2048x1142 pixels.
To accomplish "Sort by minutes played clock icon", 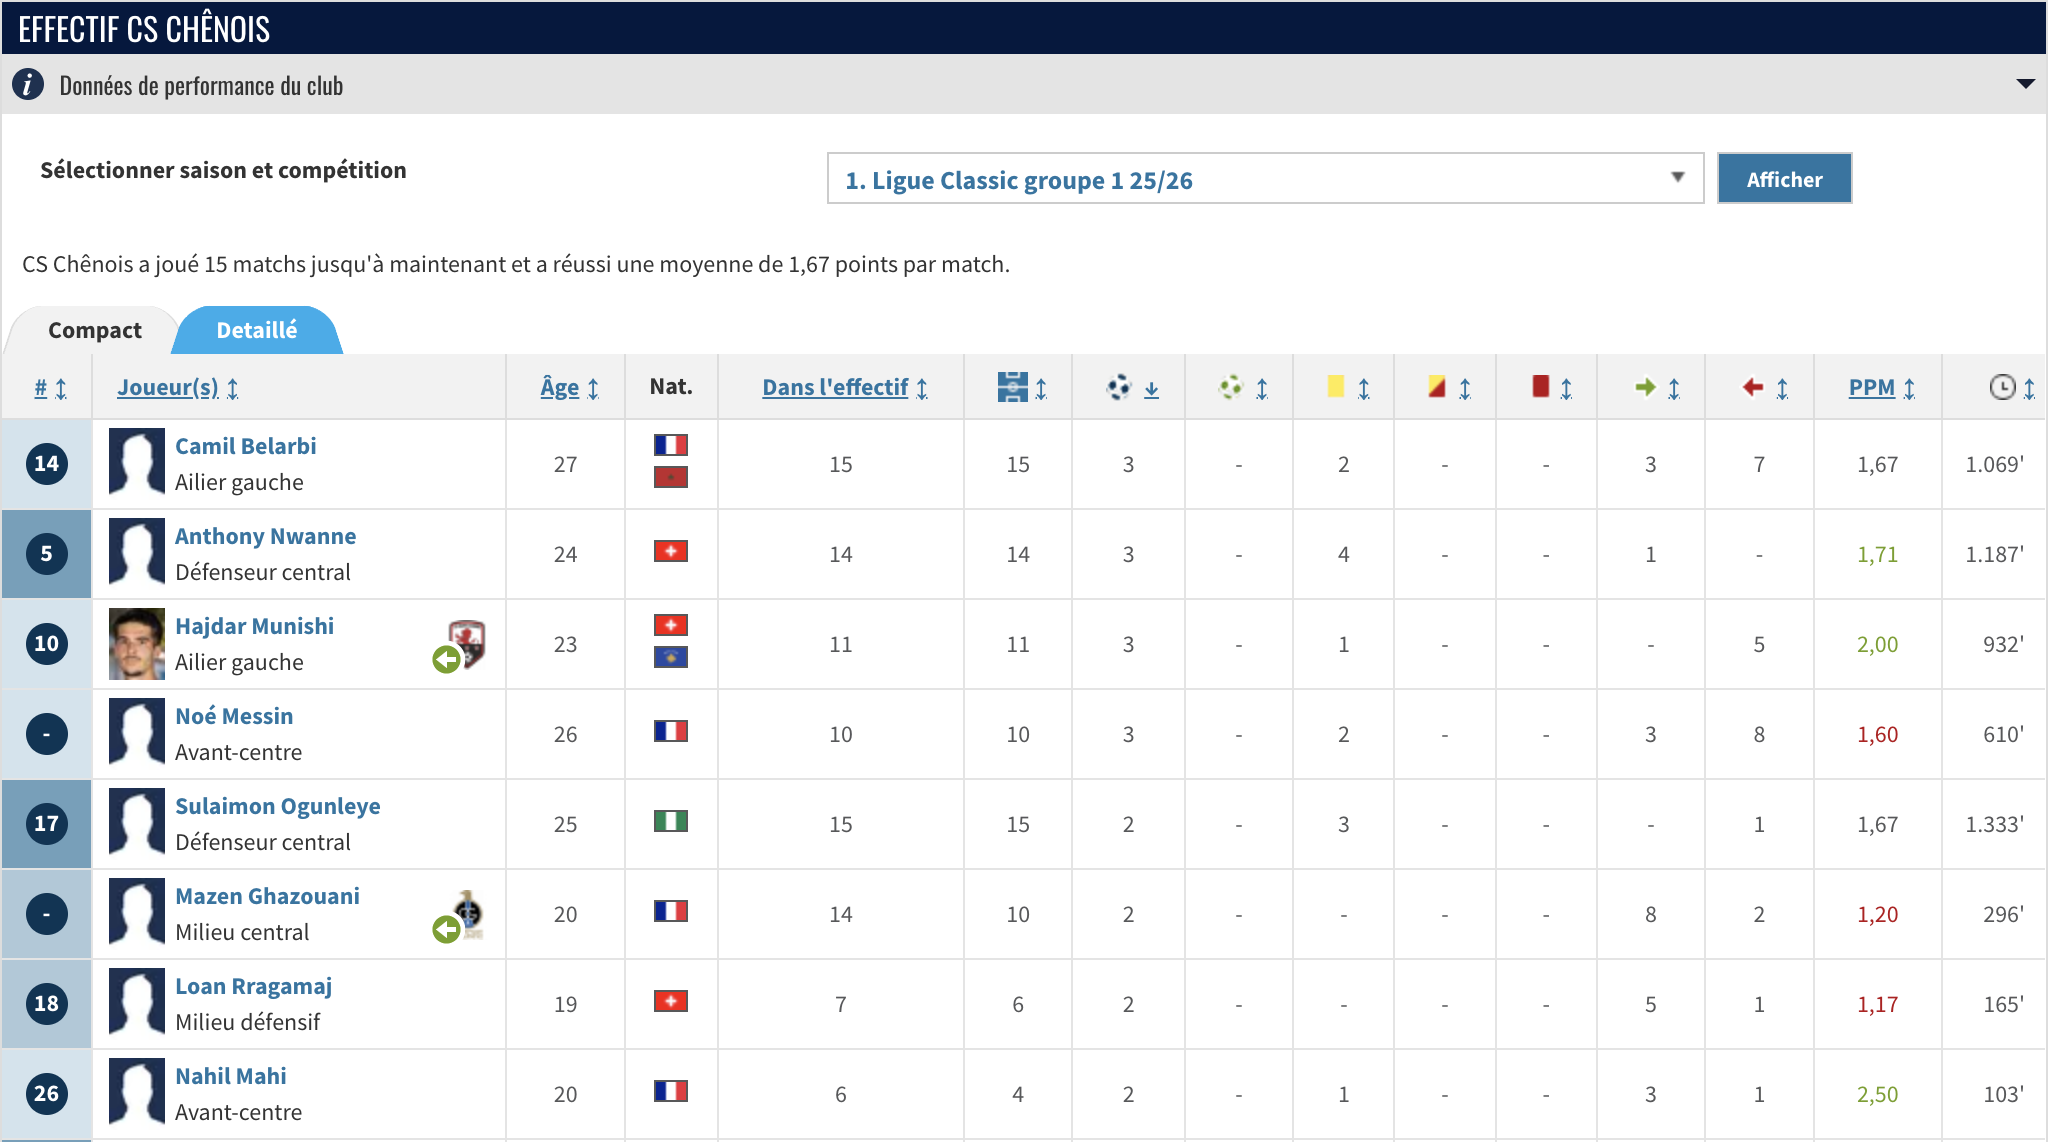I will click(2002, 387).
